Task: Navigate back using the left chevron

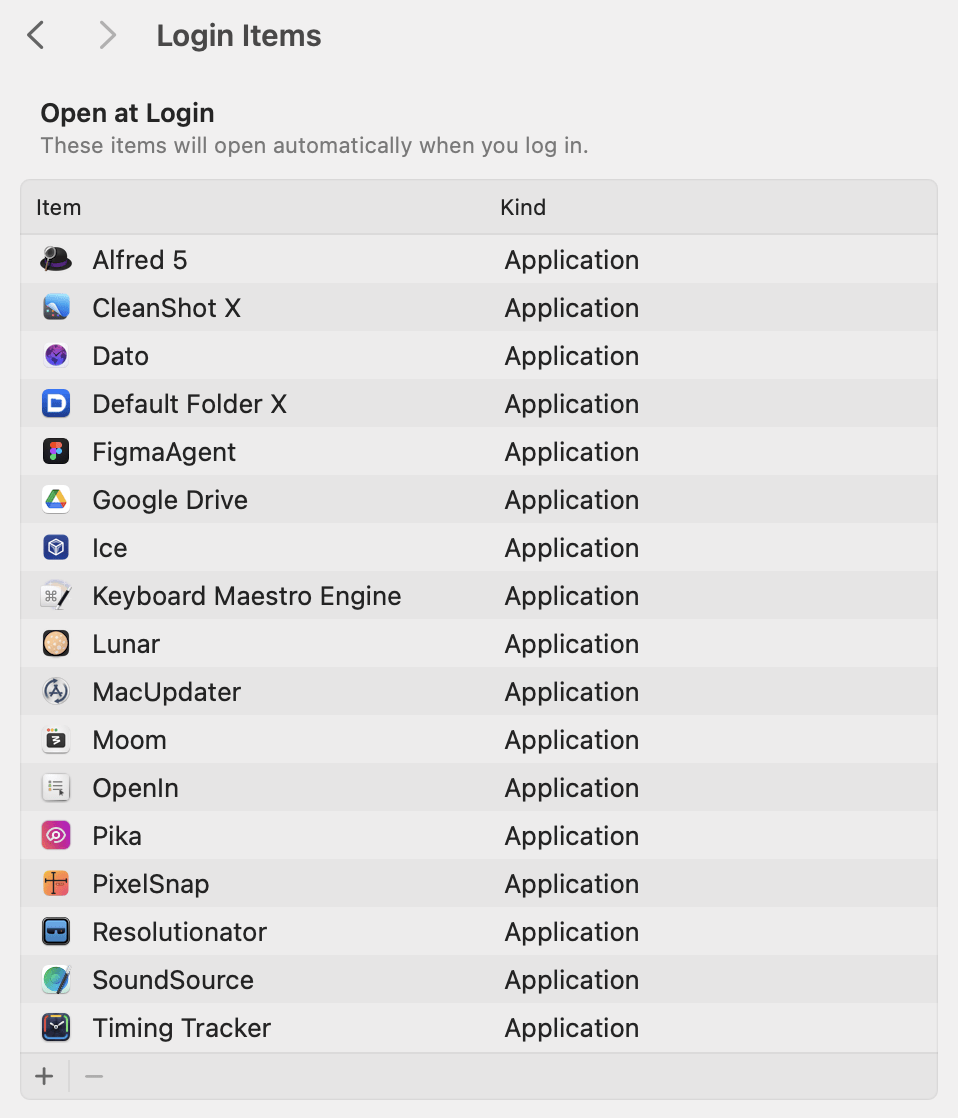Action: (x=35, y=35)
